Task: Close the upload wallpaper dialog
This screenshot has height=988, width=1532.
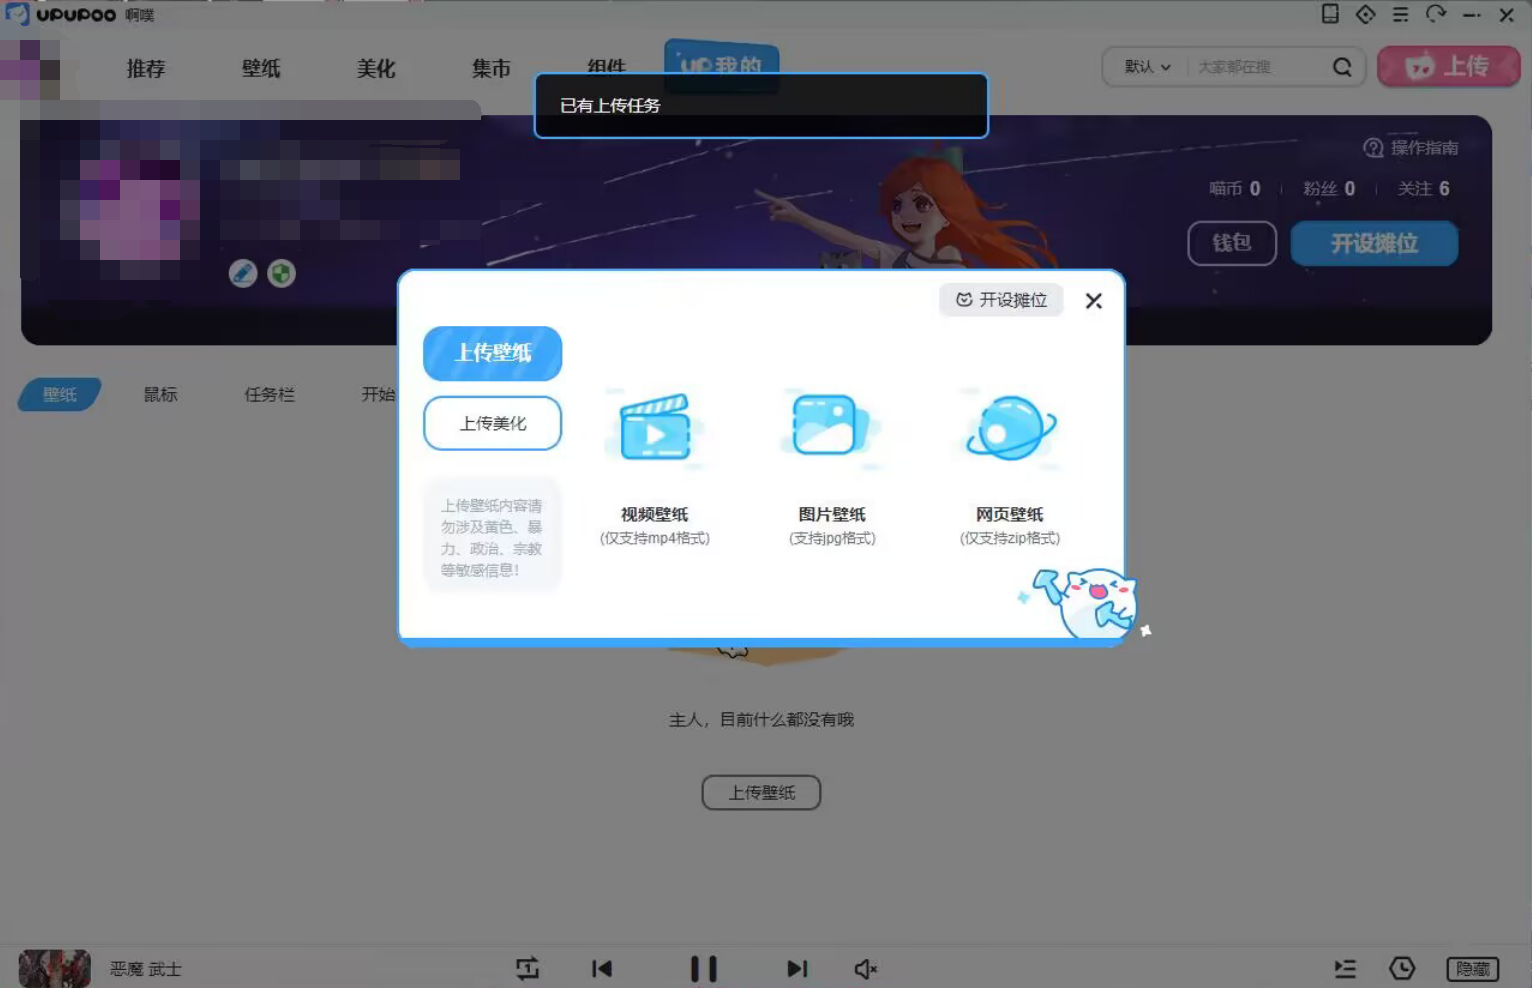Action: [1094, 301]
